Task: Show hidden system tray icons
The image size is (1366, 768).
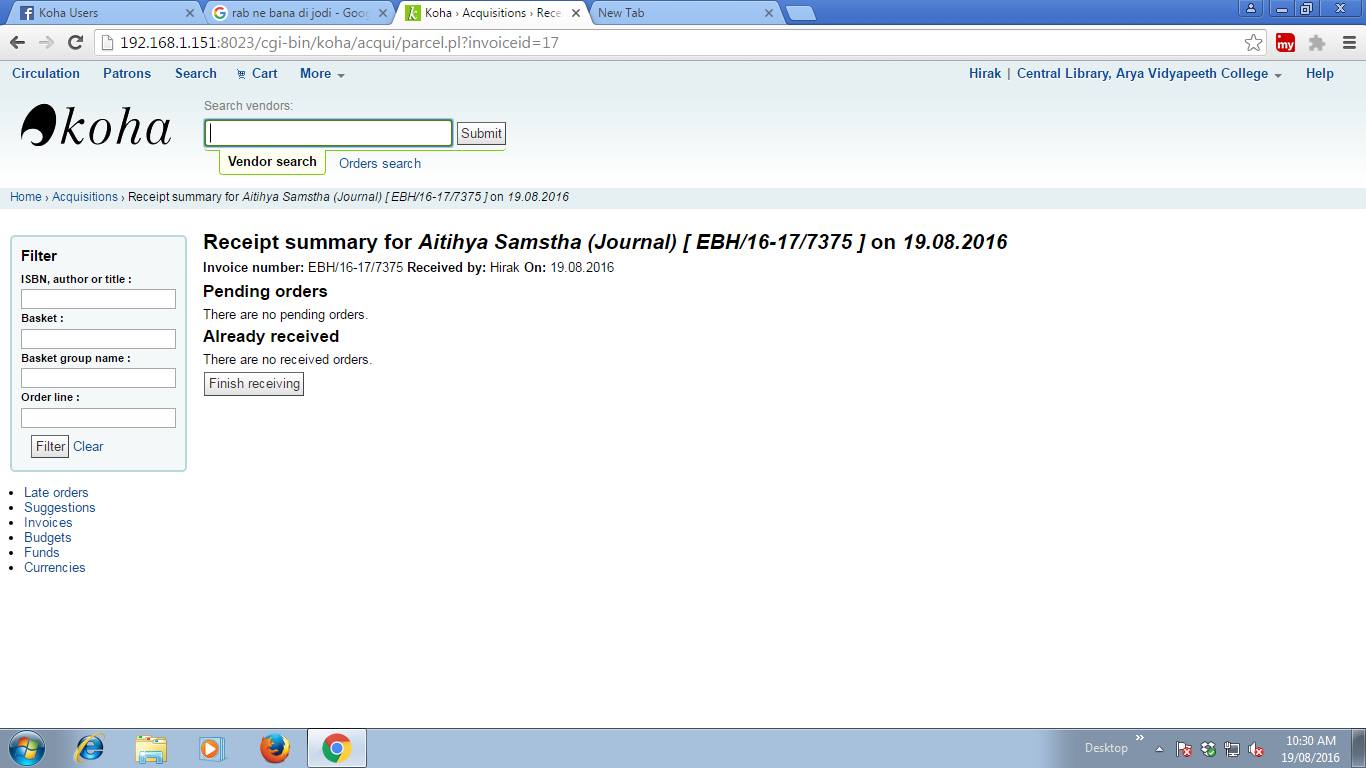Action: [1159, 748]
